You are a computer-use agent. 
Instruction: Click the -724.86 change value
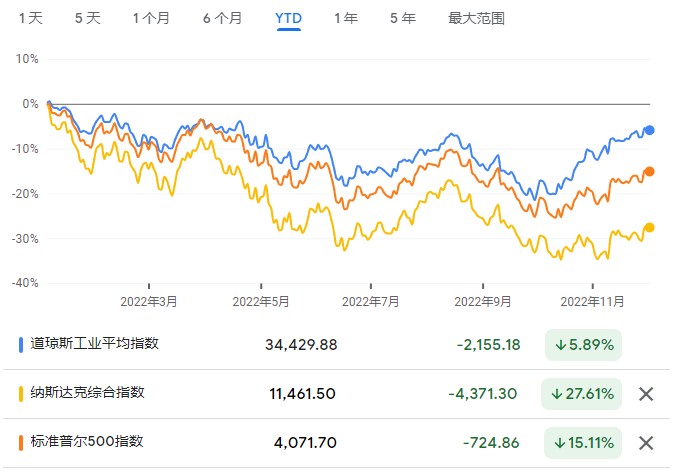click(x=491, y=443)
